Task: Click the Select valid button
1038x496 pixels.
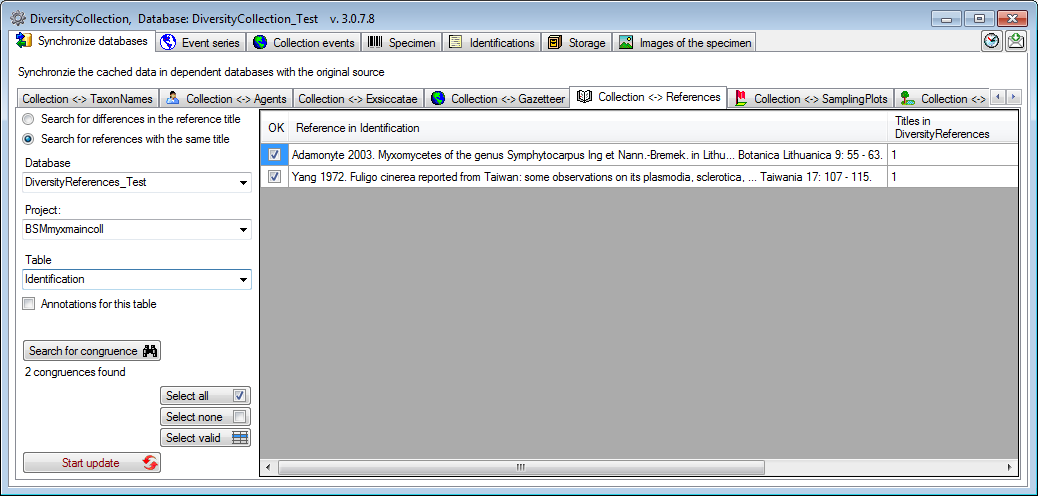Action: pyautogui.click(x=205, y=438)
